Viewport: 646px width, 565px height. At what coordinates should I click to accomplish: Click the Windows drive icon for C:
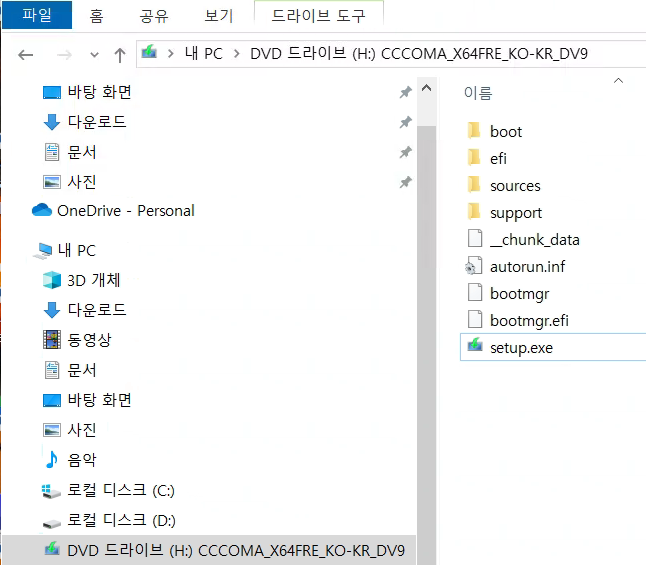coord(51,491)
